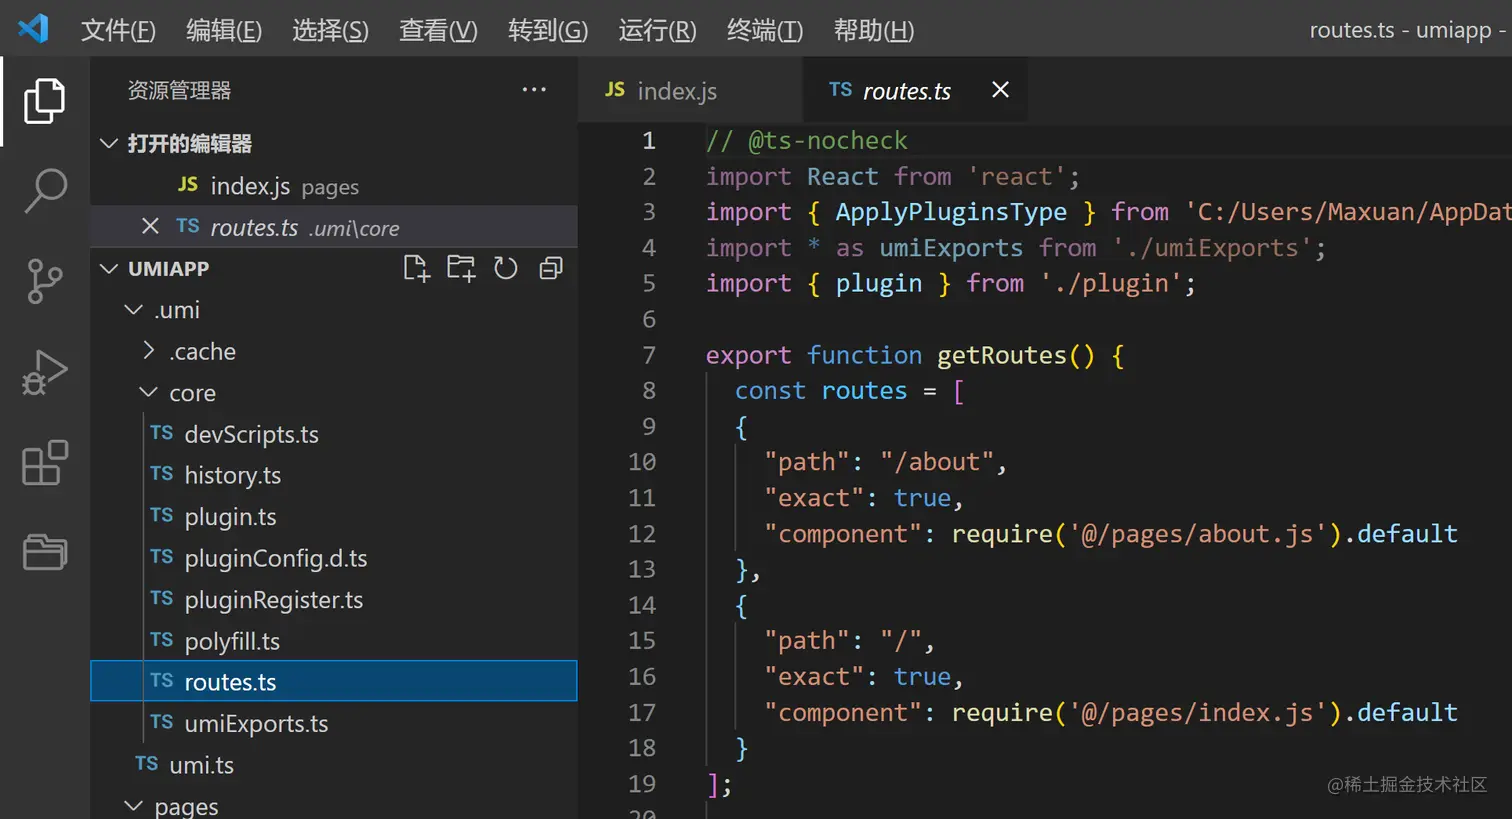Screen dimensions: 1512x819
Task: Create a new folder in UMIAPP
Action: [461, 268]
